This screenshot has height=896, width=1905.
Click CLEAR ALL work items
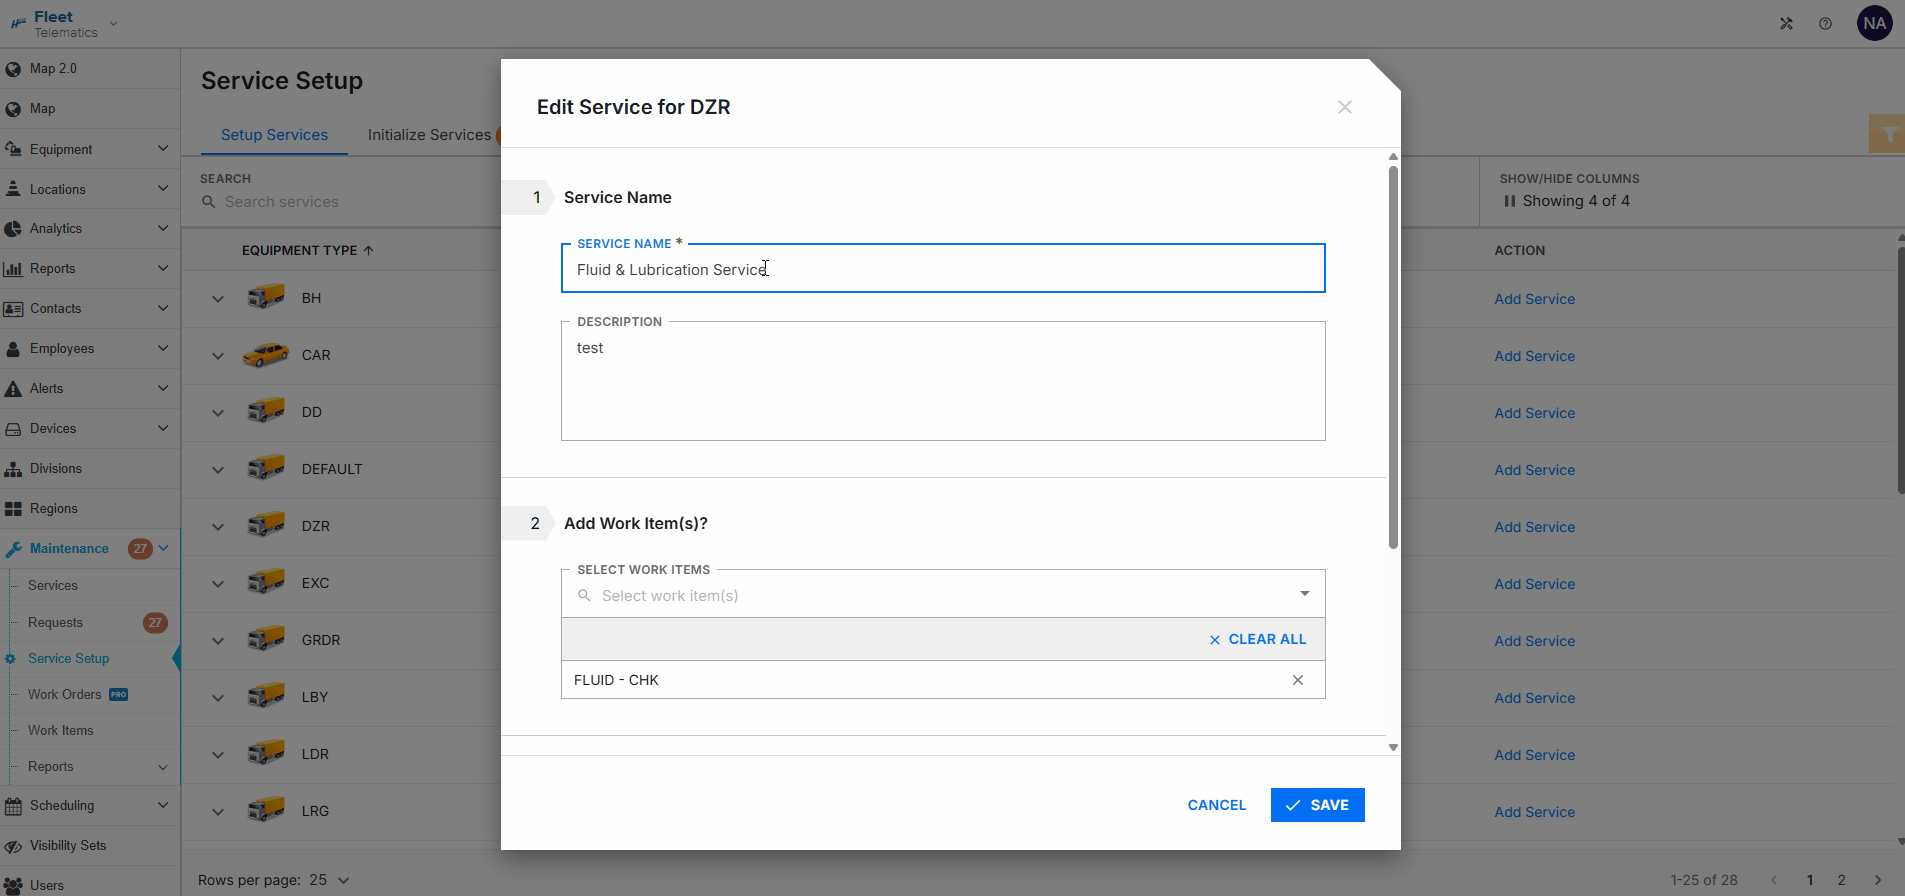1258,639
